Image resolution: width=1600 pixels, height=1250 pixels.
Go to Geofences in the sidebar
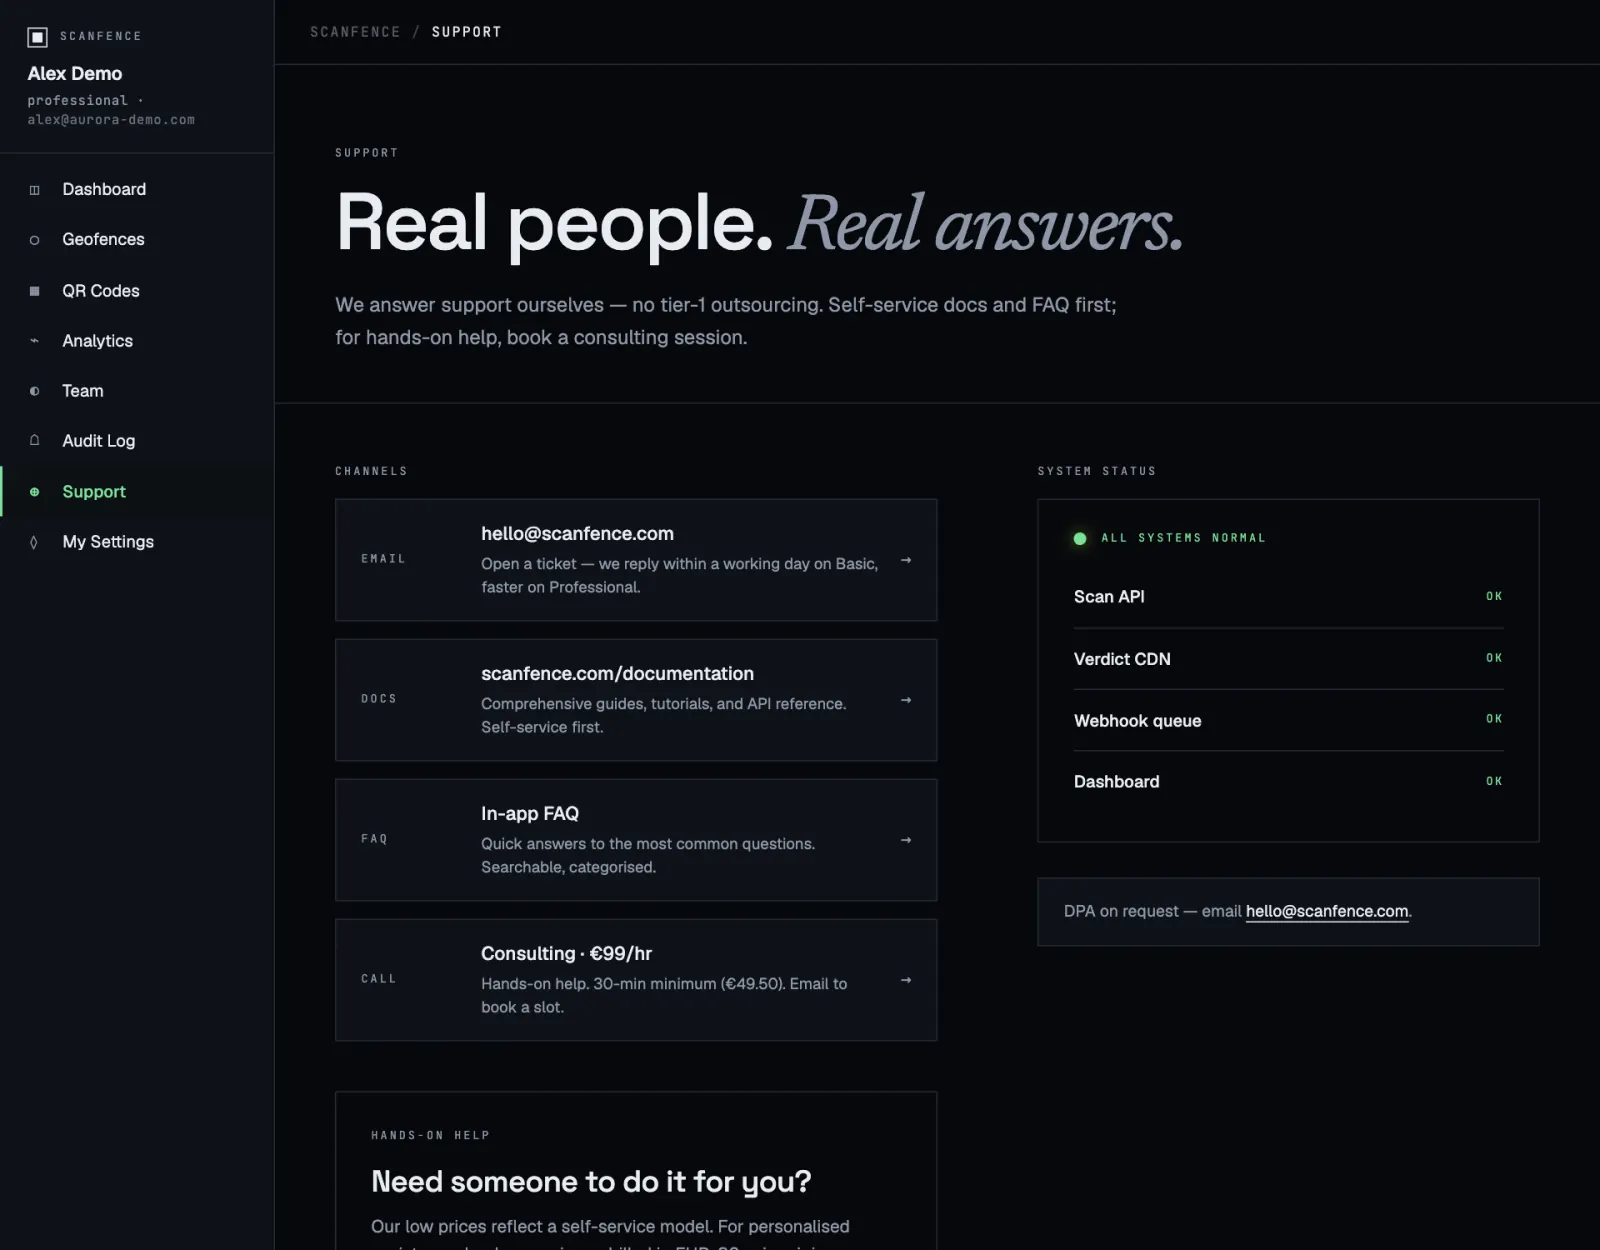(x=137, y=240)
